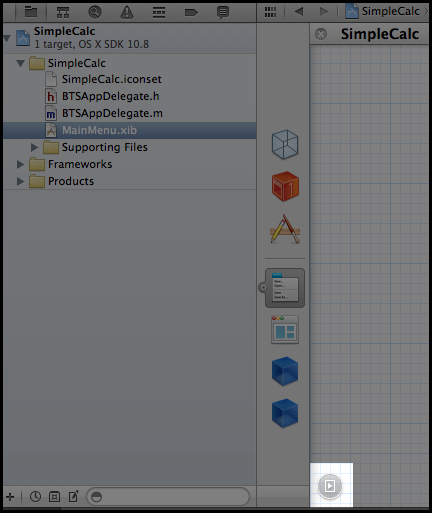Show related files grid icon
Viewport: 432px width, 513px height.
tap(270, 12)
